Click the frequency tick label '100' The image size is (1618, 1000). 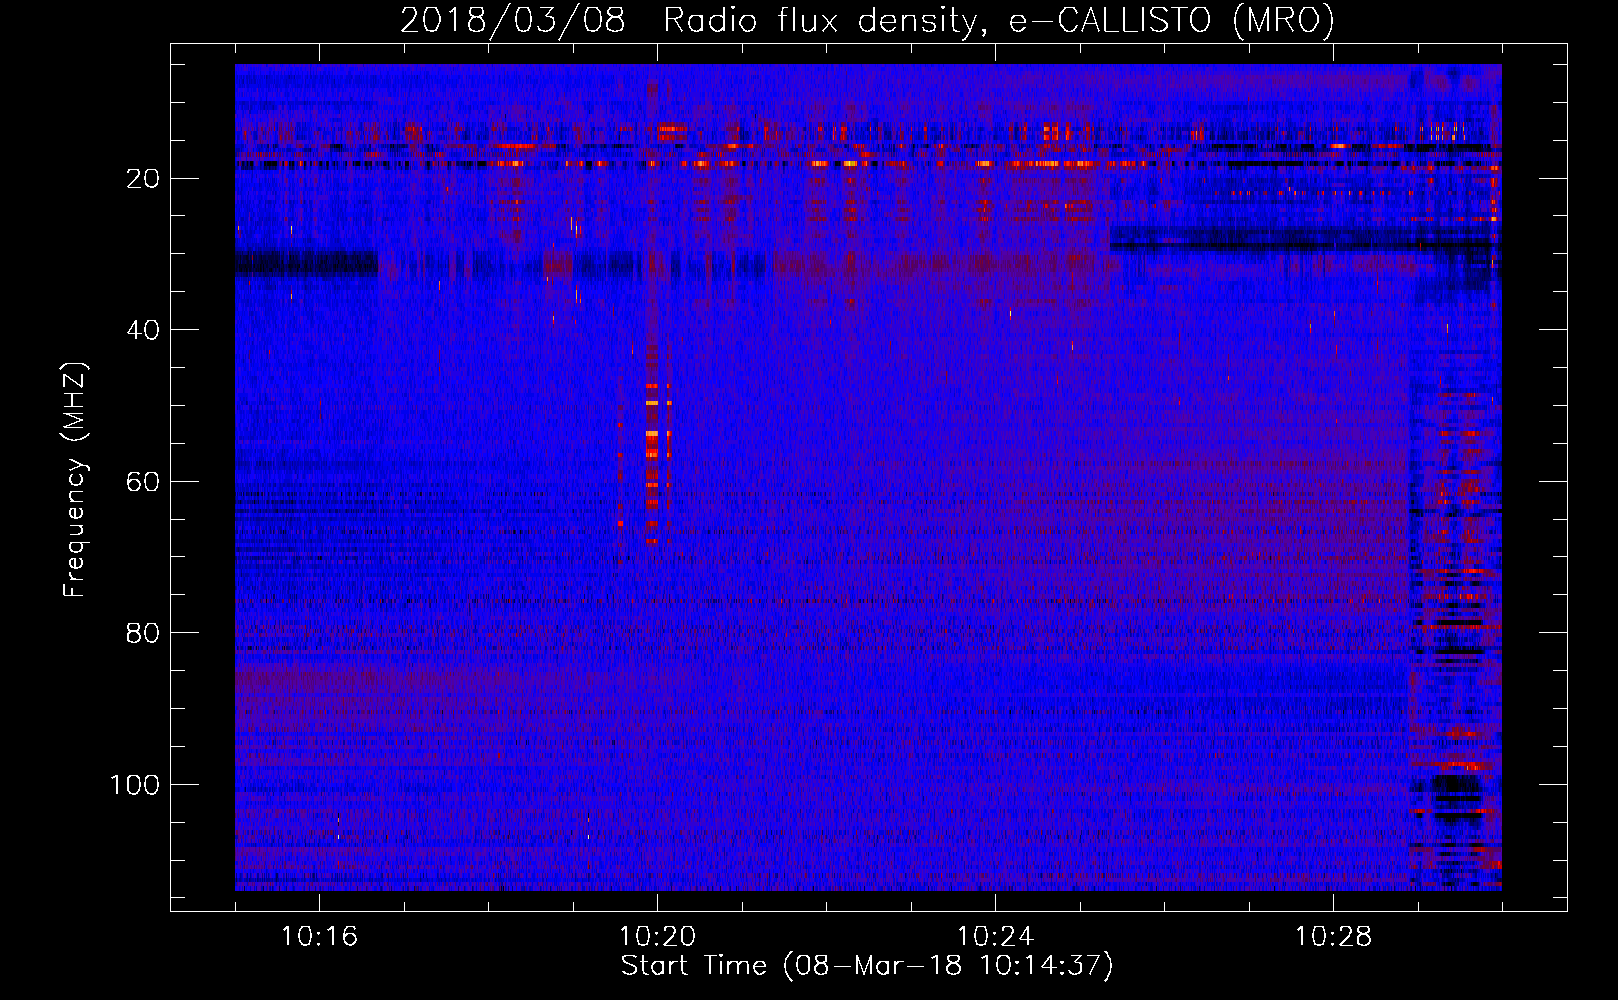(135, 785)
